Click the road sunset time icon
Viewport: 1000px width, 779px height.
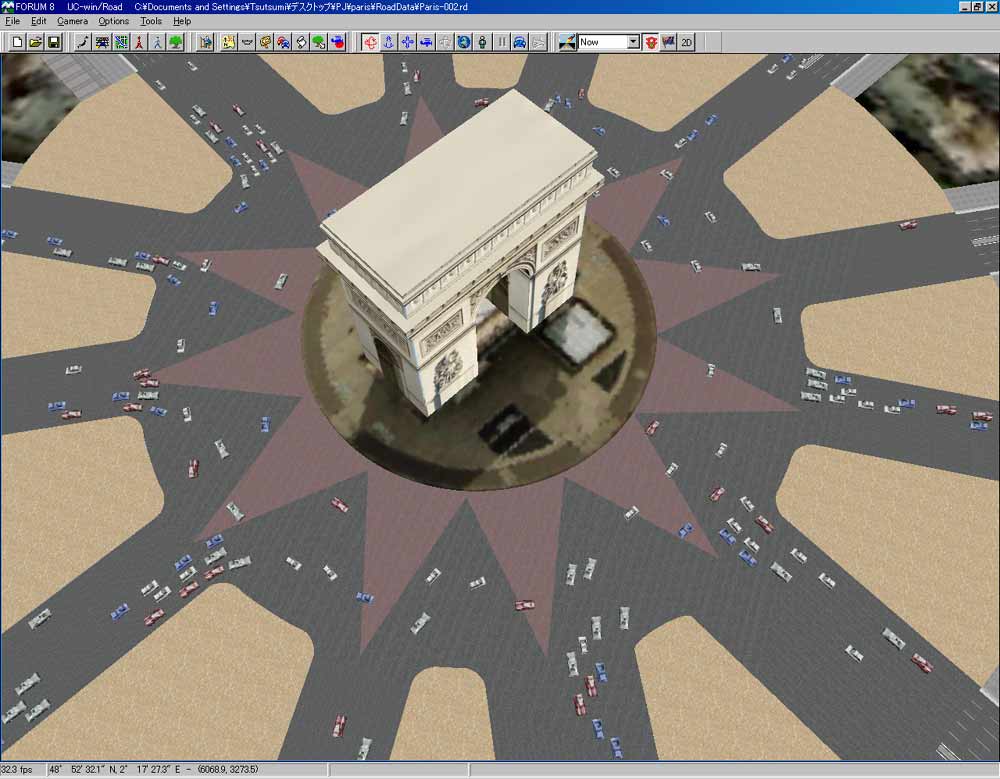click(x=567, y=42)
